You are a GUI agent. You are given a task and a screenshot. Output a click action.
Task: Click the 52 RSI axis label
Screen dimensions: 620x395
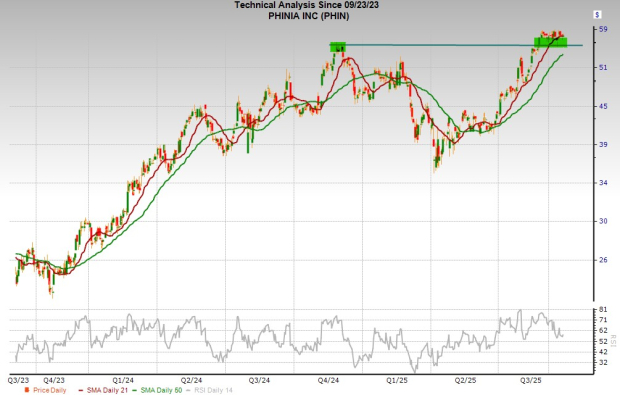603,341
